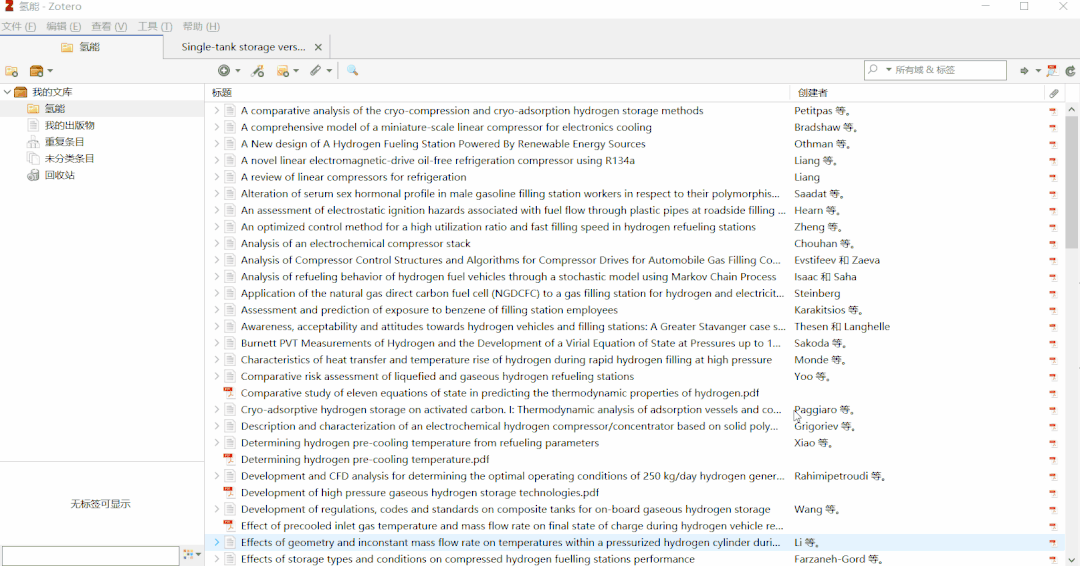The width and height of the screenshot is (1080, 566).
Task: Click the Locate green arrow icon
Action: point(1024,71)
